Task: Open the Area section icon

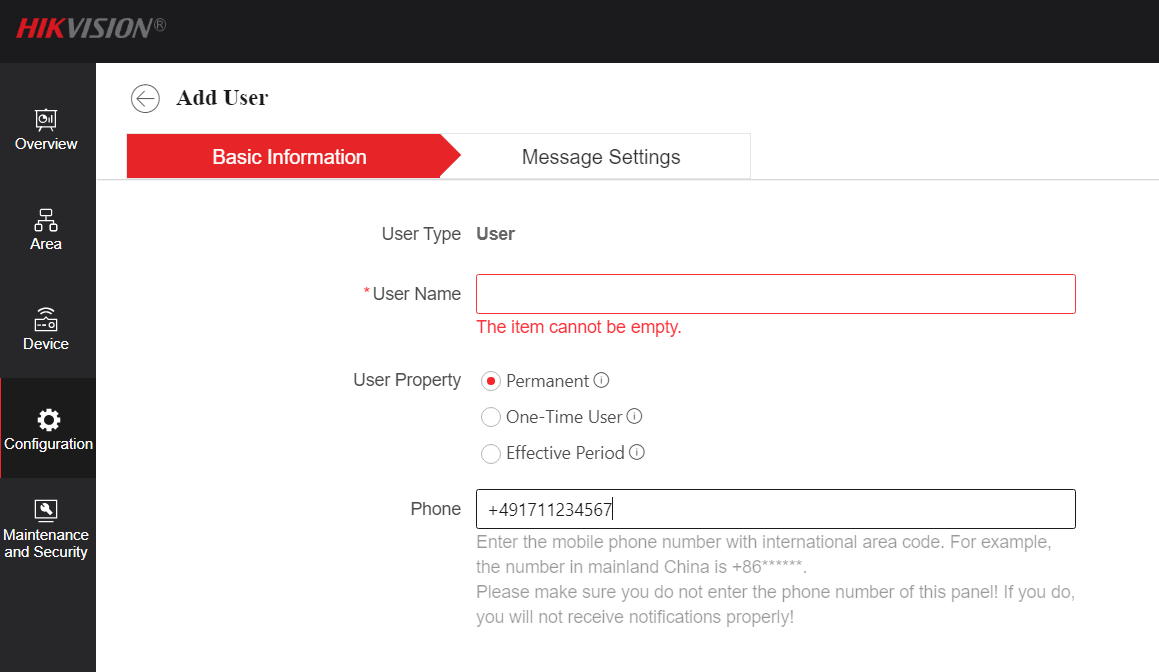Action: click(46, 219)
